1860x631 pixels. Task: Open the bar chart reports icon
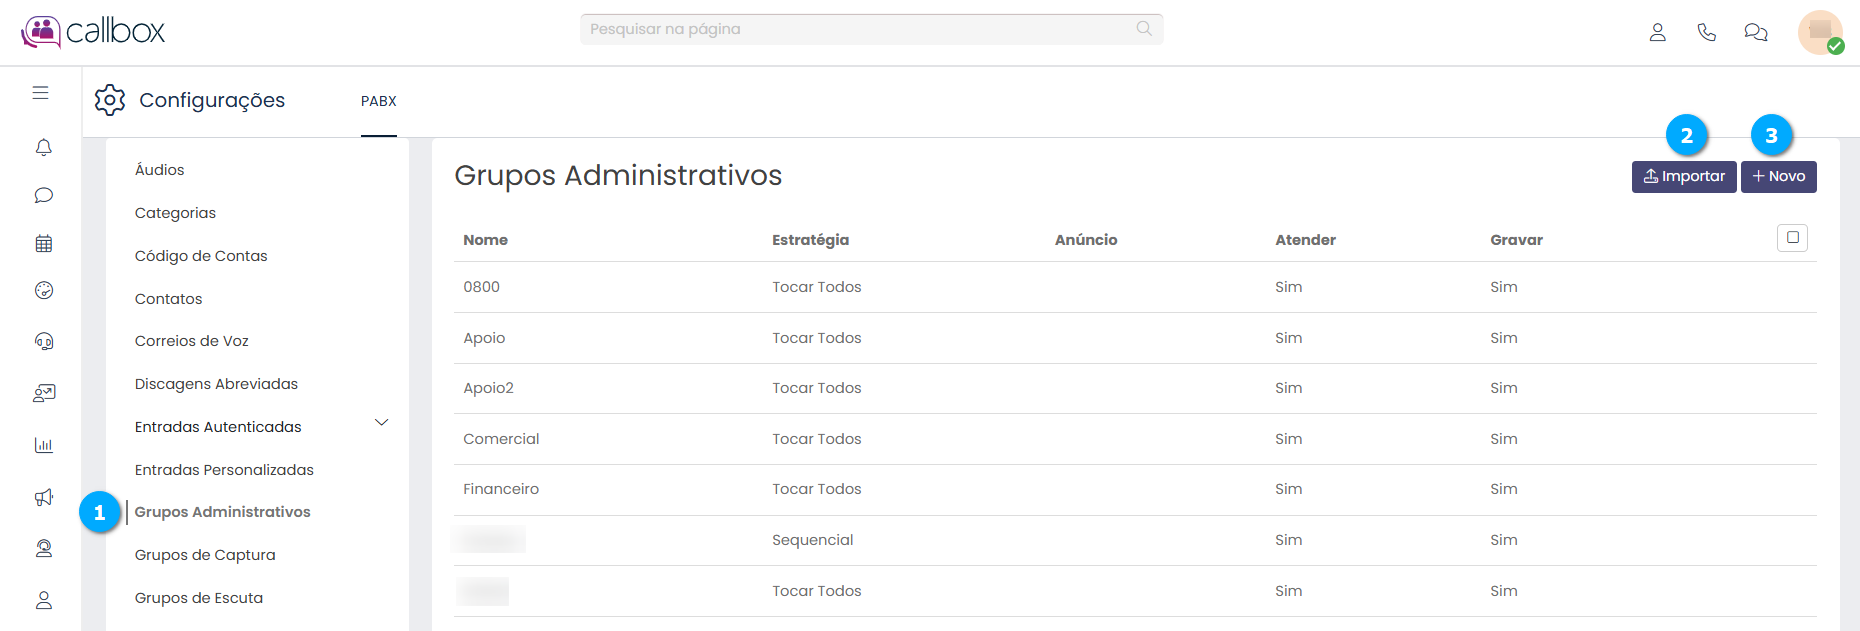coord(43,445)
